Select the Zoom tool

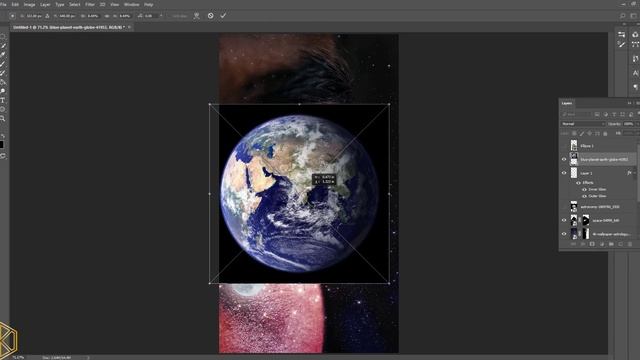pyautogui.click(x=3, y=118)
